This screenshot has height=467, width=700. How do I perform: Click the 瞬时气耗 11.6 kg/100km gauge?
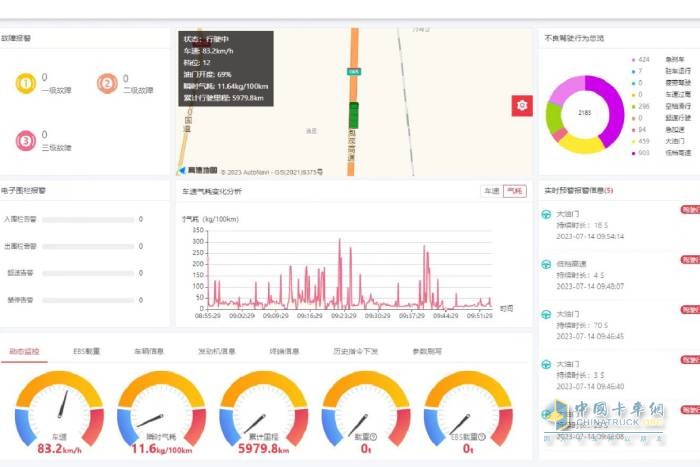[162, 411]
